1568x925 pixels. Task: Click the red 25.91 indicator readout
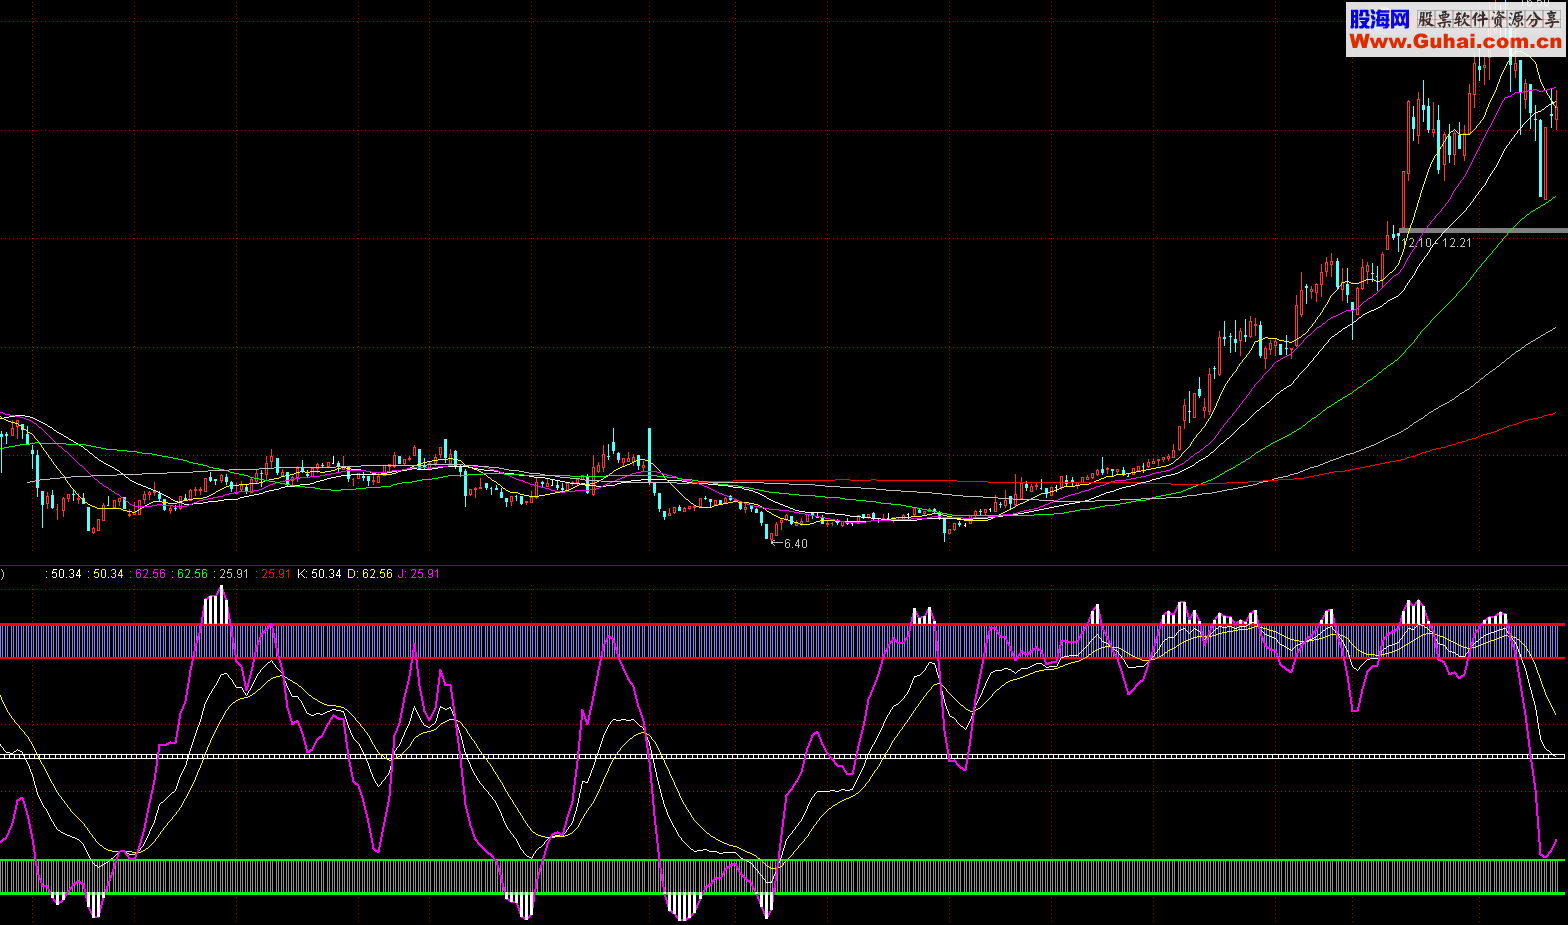pos(273,574)
